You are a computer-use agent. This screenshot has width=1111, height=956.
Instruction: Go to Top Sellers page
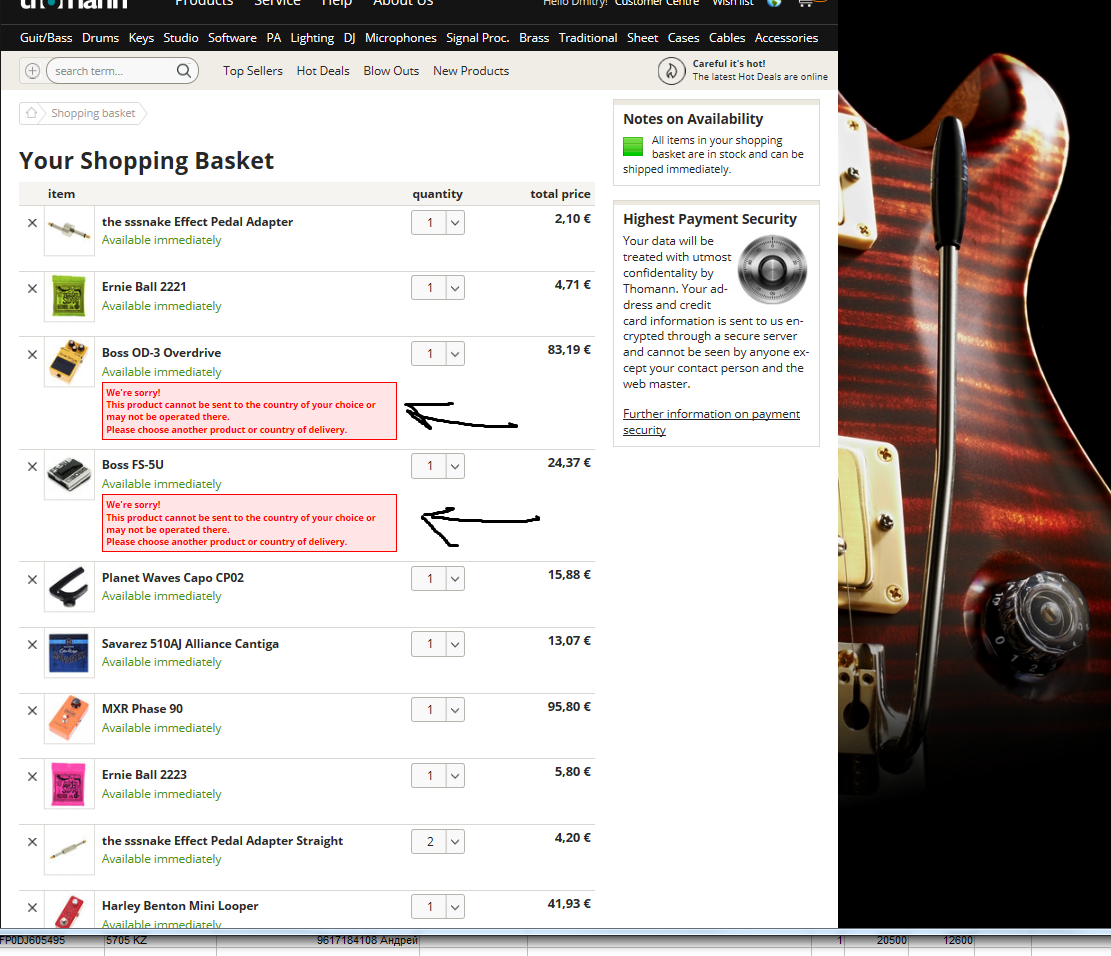(252, 71)
